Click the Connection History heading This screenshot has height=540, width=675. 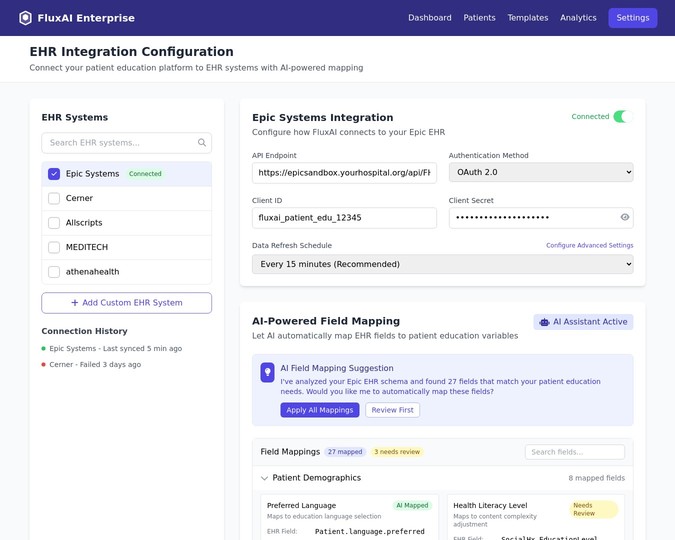[84, 331]
